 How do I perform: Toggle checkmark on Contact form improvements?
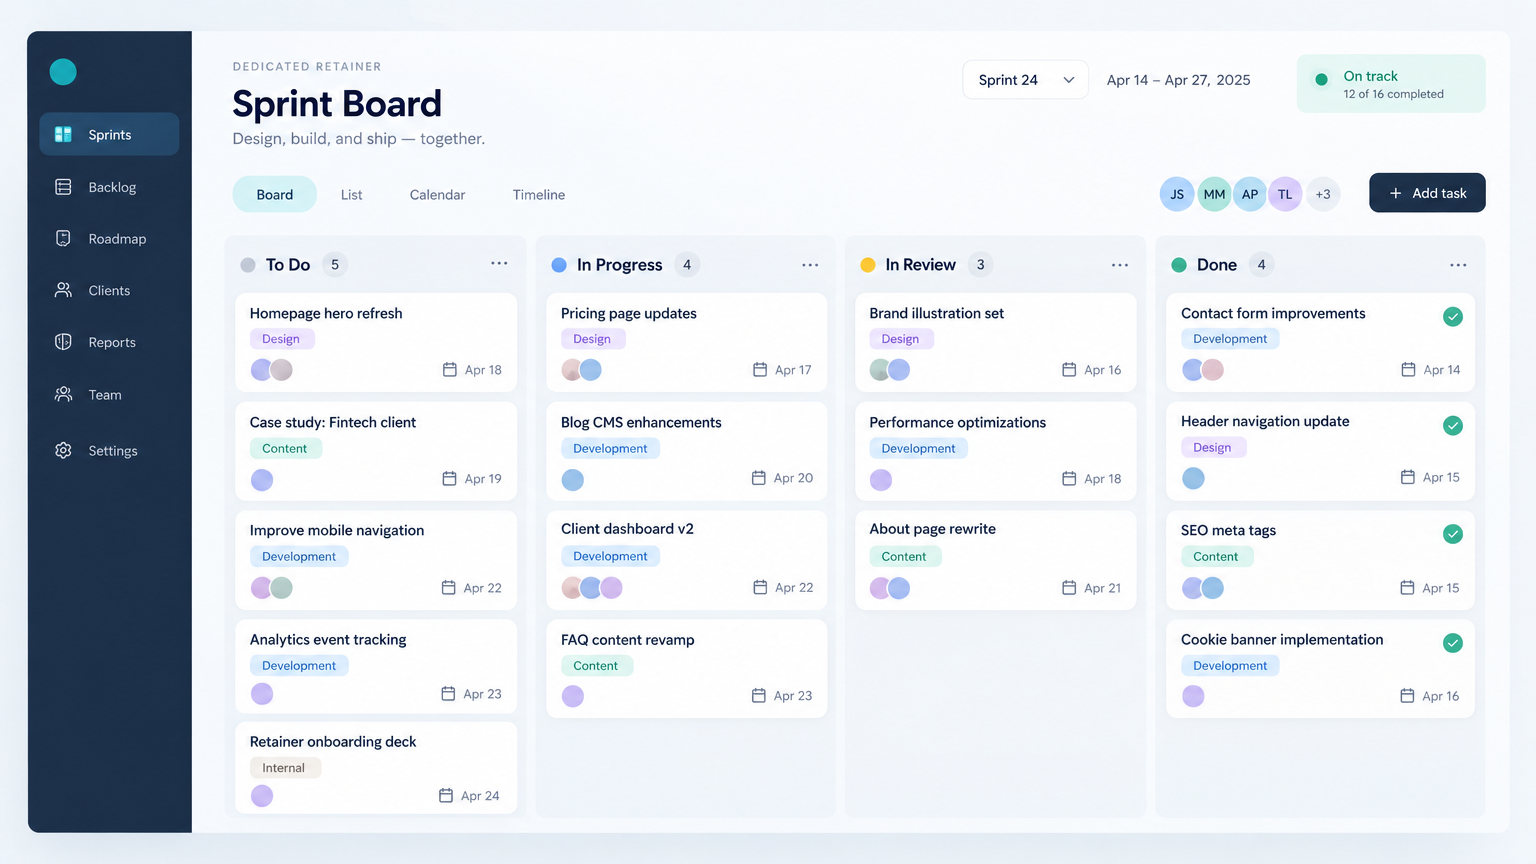(x=1453, y=317)
